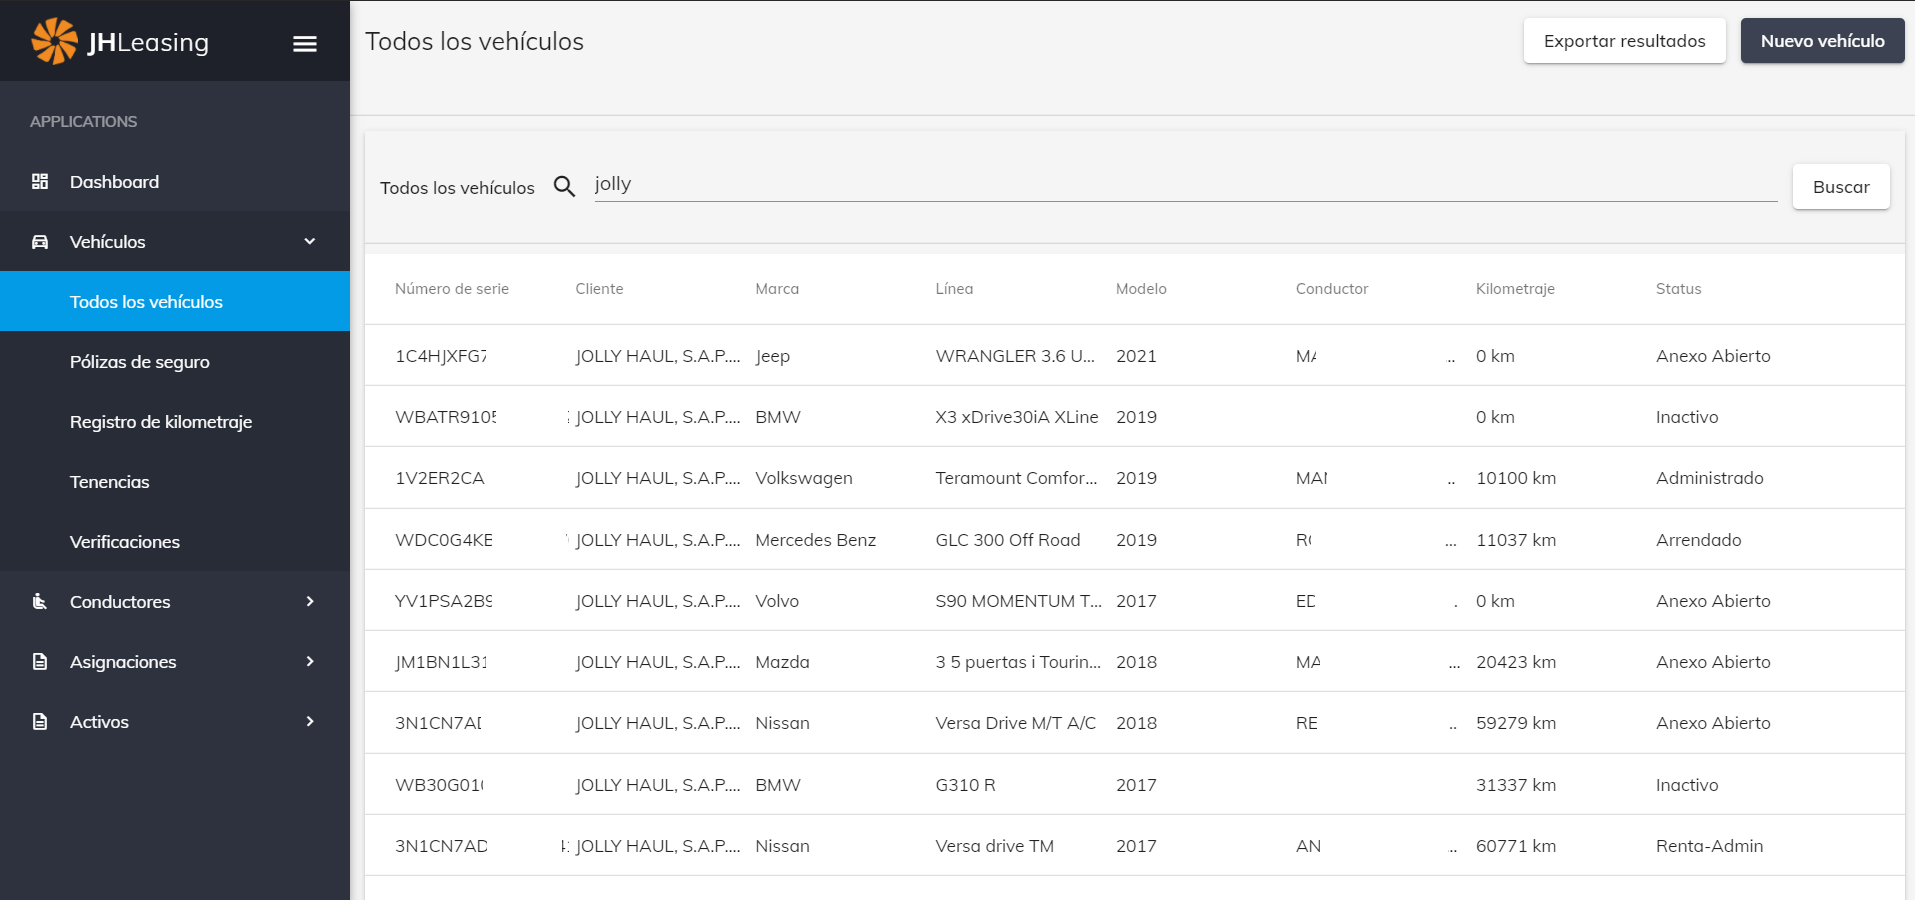This screenshot has width=1915, height=900.
Task: Collapse the Vehículos submenu chevron
Action: coord(310,241)
